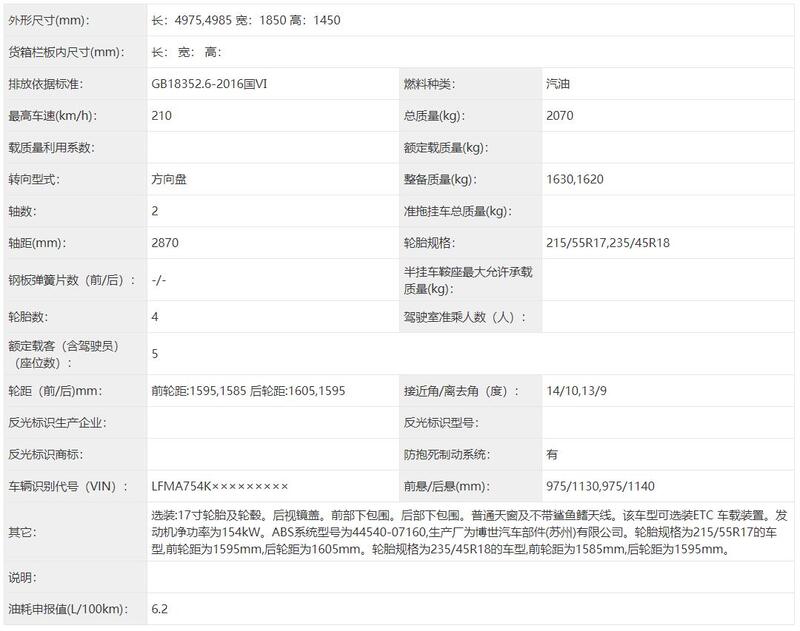Select the leaf spring value -/-
Viewport: 800px width, 631px height.
(159, 280)
